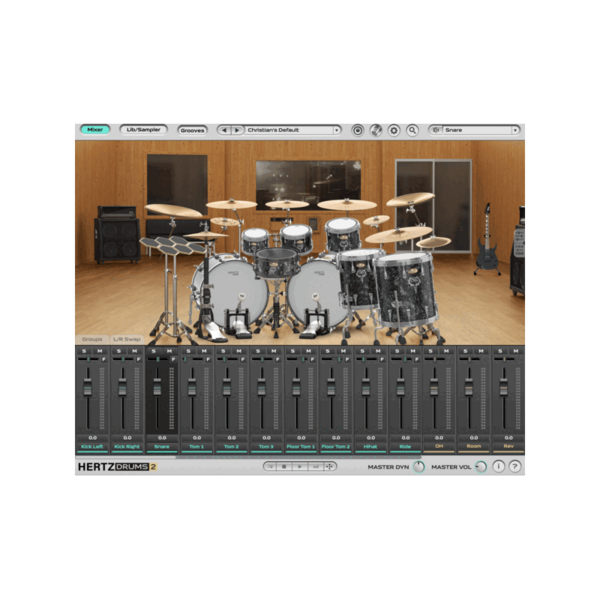
Task: Click the magnifier search icon
Action: [412, 130]
